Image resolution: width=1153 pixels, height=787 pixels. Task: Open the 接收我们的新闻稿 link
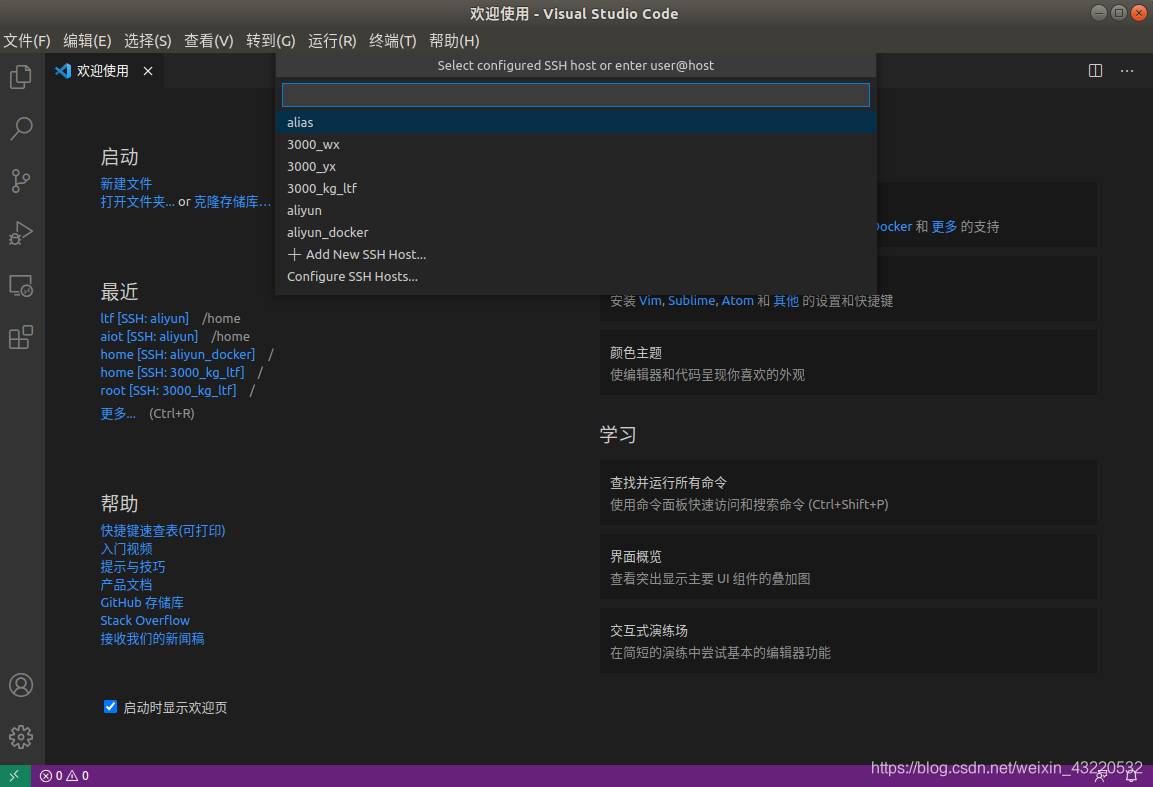coord(152,638)
